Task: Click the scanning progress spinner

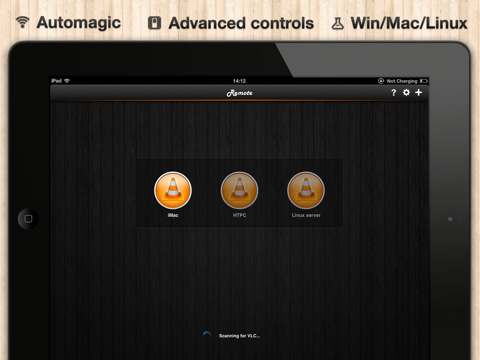Action: click(207, 335)
